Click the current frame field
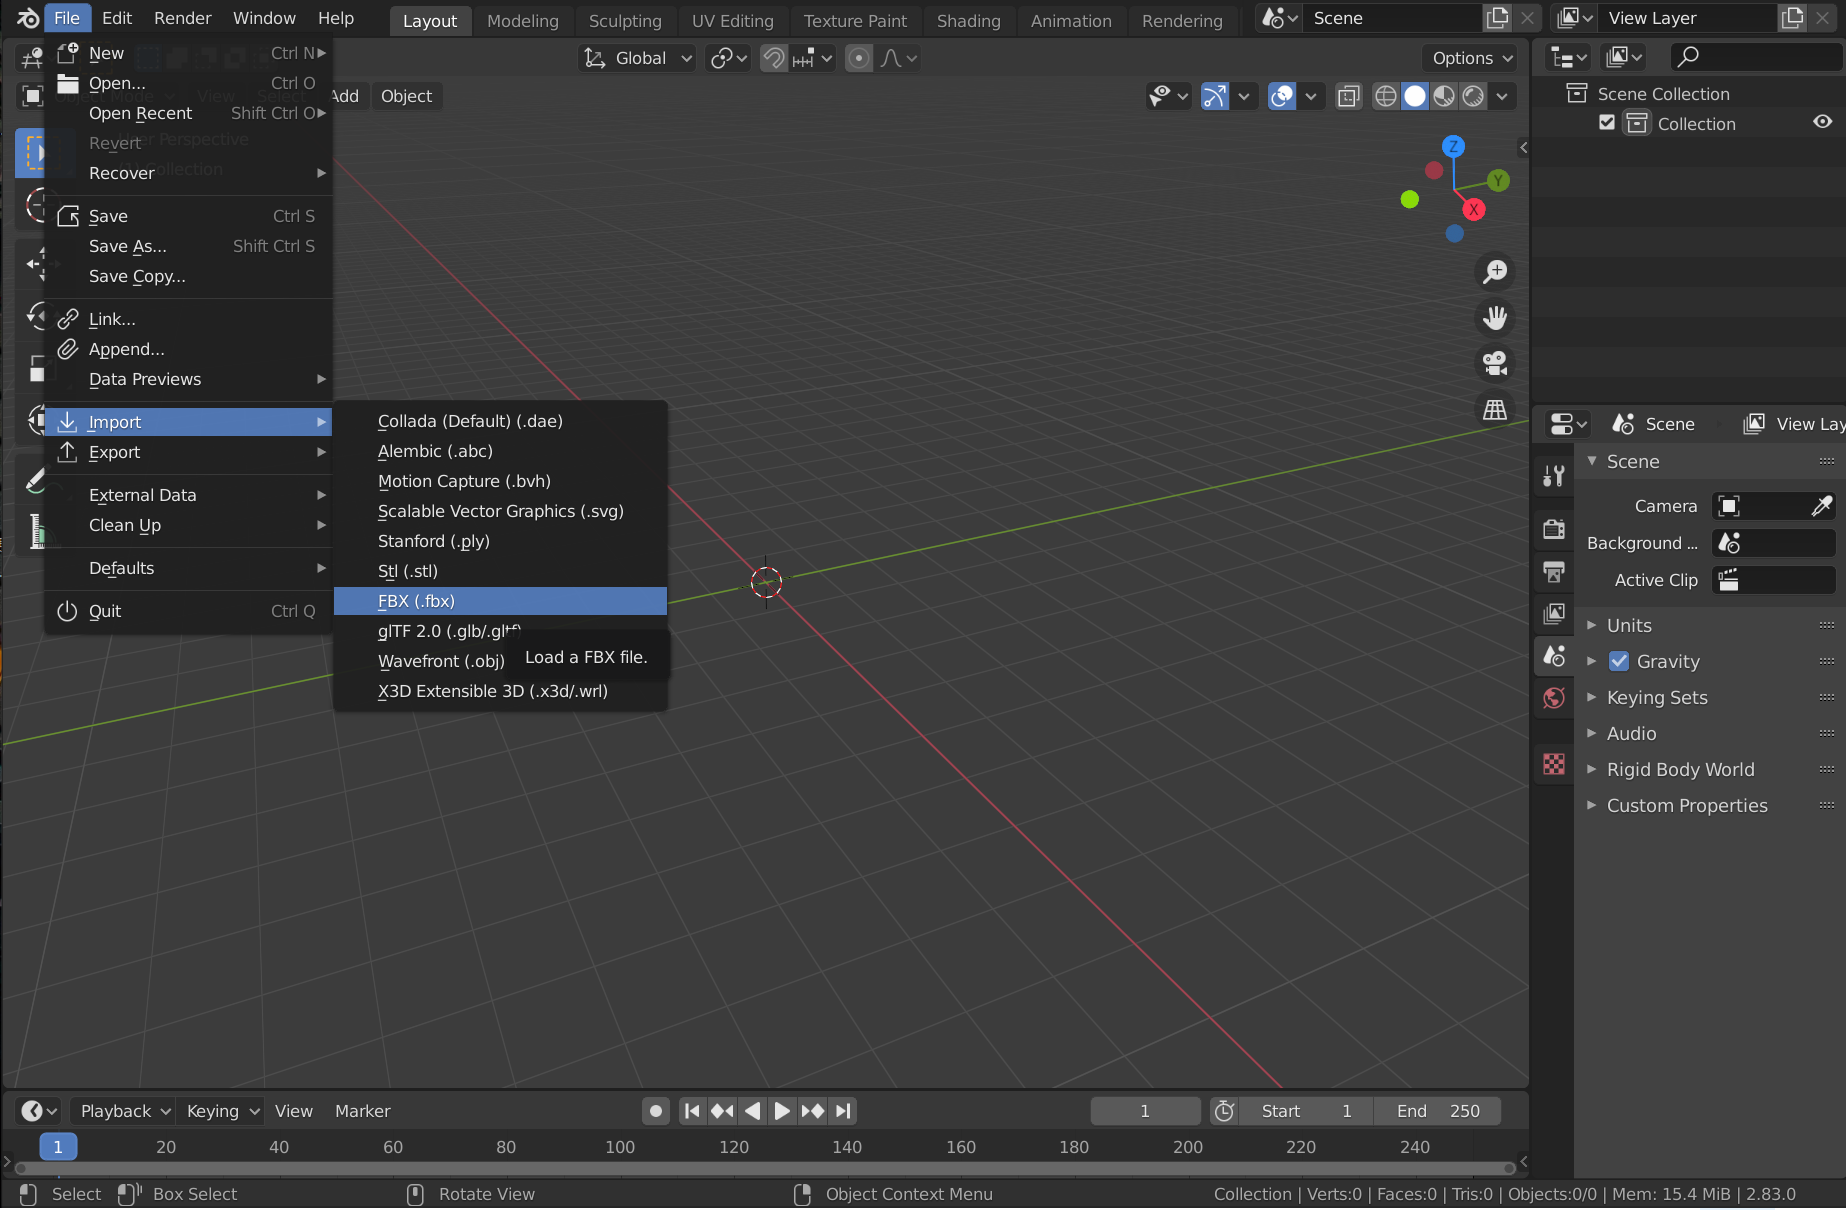1846x1210 pixels. tap(1145, 1111)
